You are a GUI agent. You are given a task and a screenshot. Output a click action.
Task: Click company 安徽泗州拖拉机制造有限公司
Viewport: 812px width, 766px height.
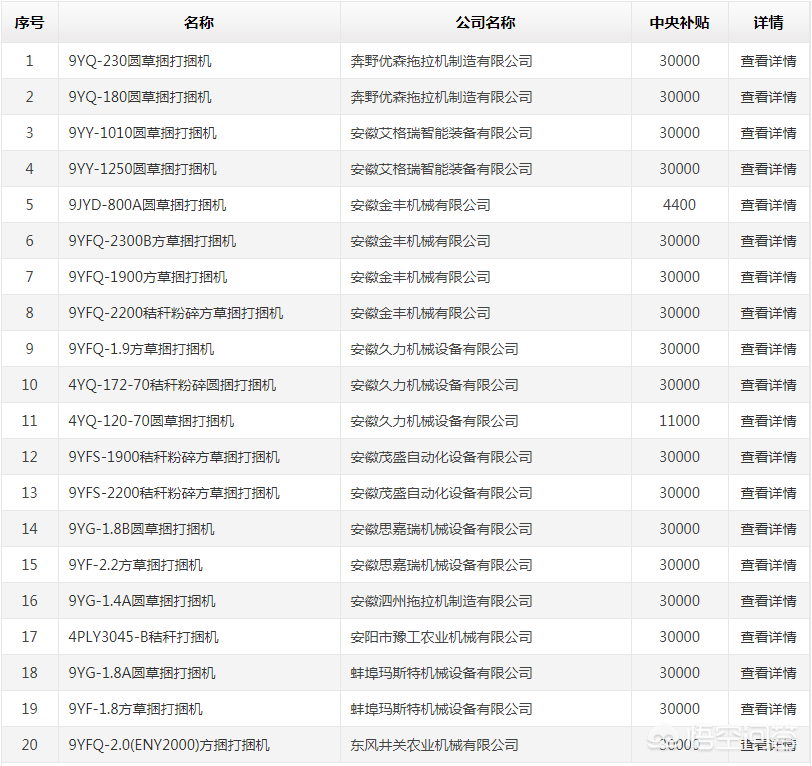pos(441,601)
